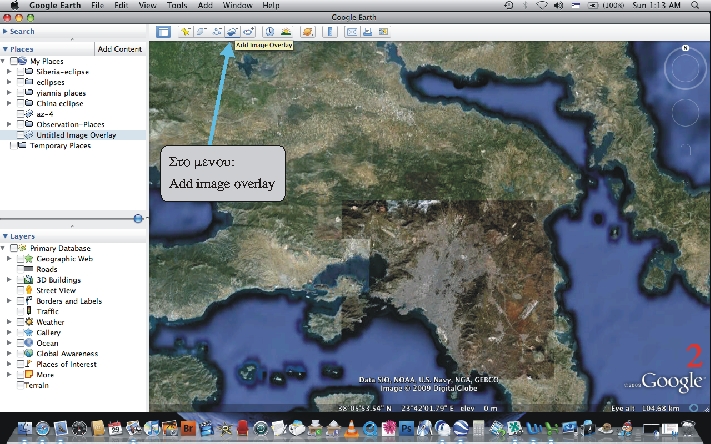This screenshot has width=711, height=444.
Task: Toggle the Untitled Image Overlay checkbox
Action: (20, 135)
